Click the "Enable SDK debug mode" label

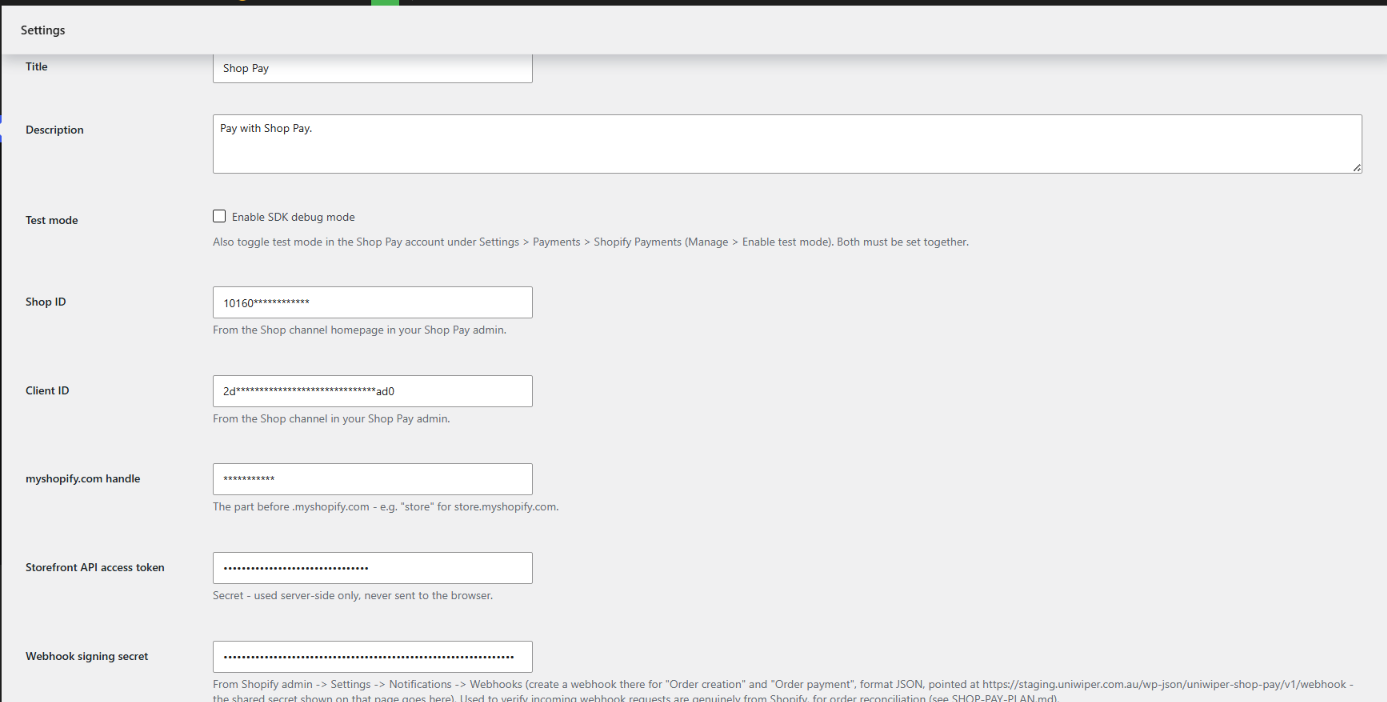tap(293, 217)
